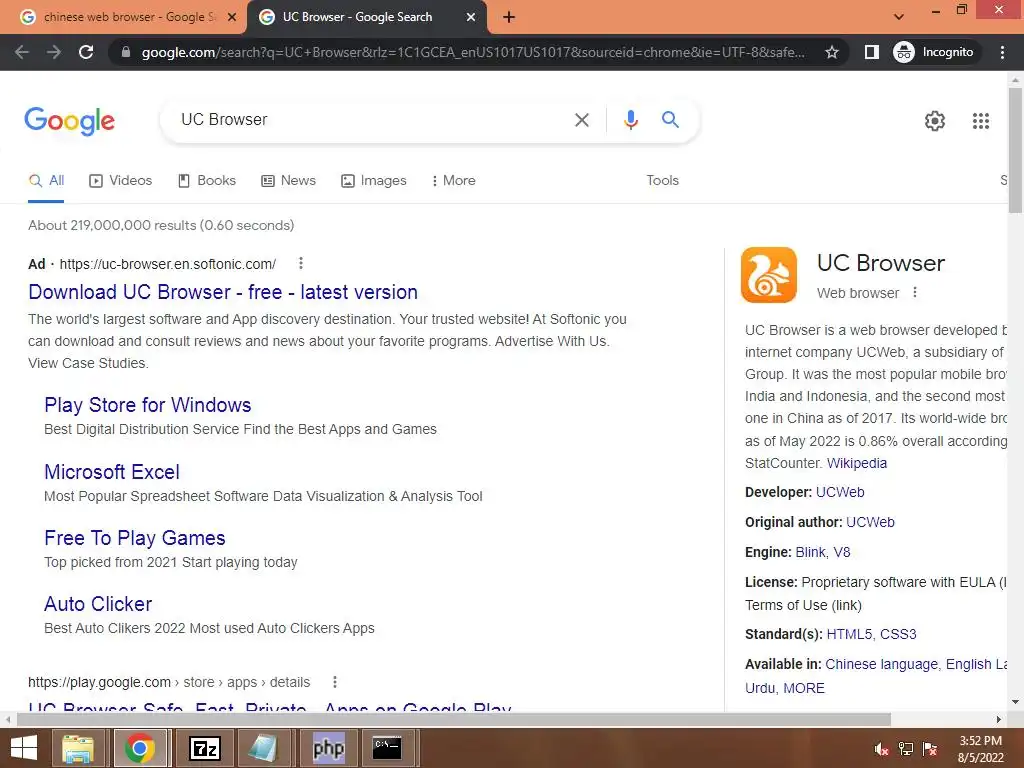Open File Explorer from the taskbar
Viewport: 1024px width, 768px height.
coord(78,748)
